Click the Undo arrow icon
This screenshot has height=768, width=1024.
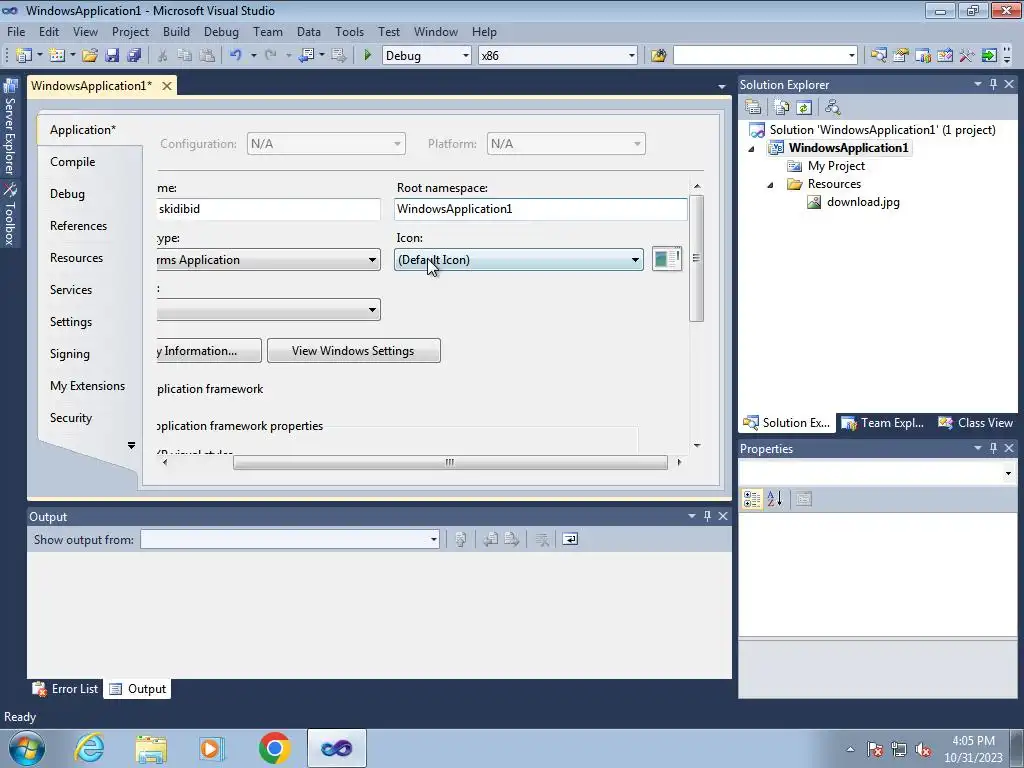[236, 56]
